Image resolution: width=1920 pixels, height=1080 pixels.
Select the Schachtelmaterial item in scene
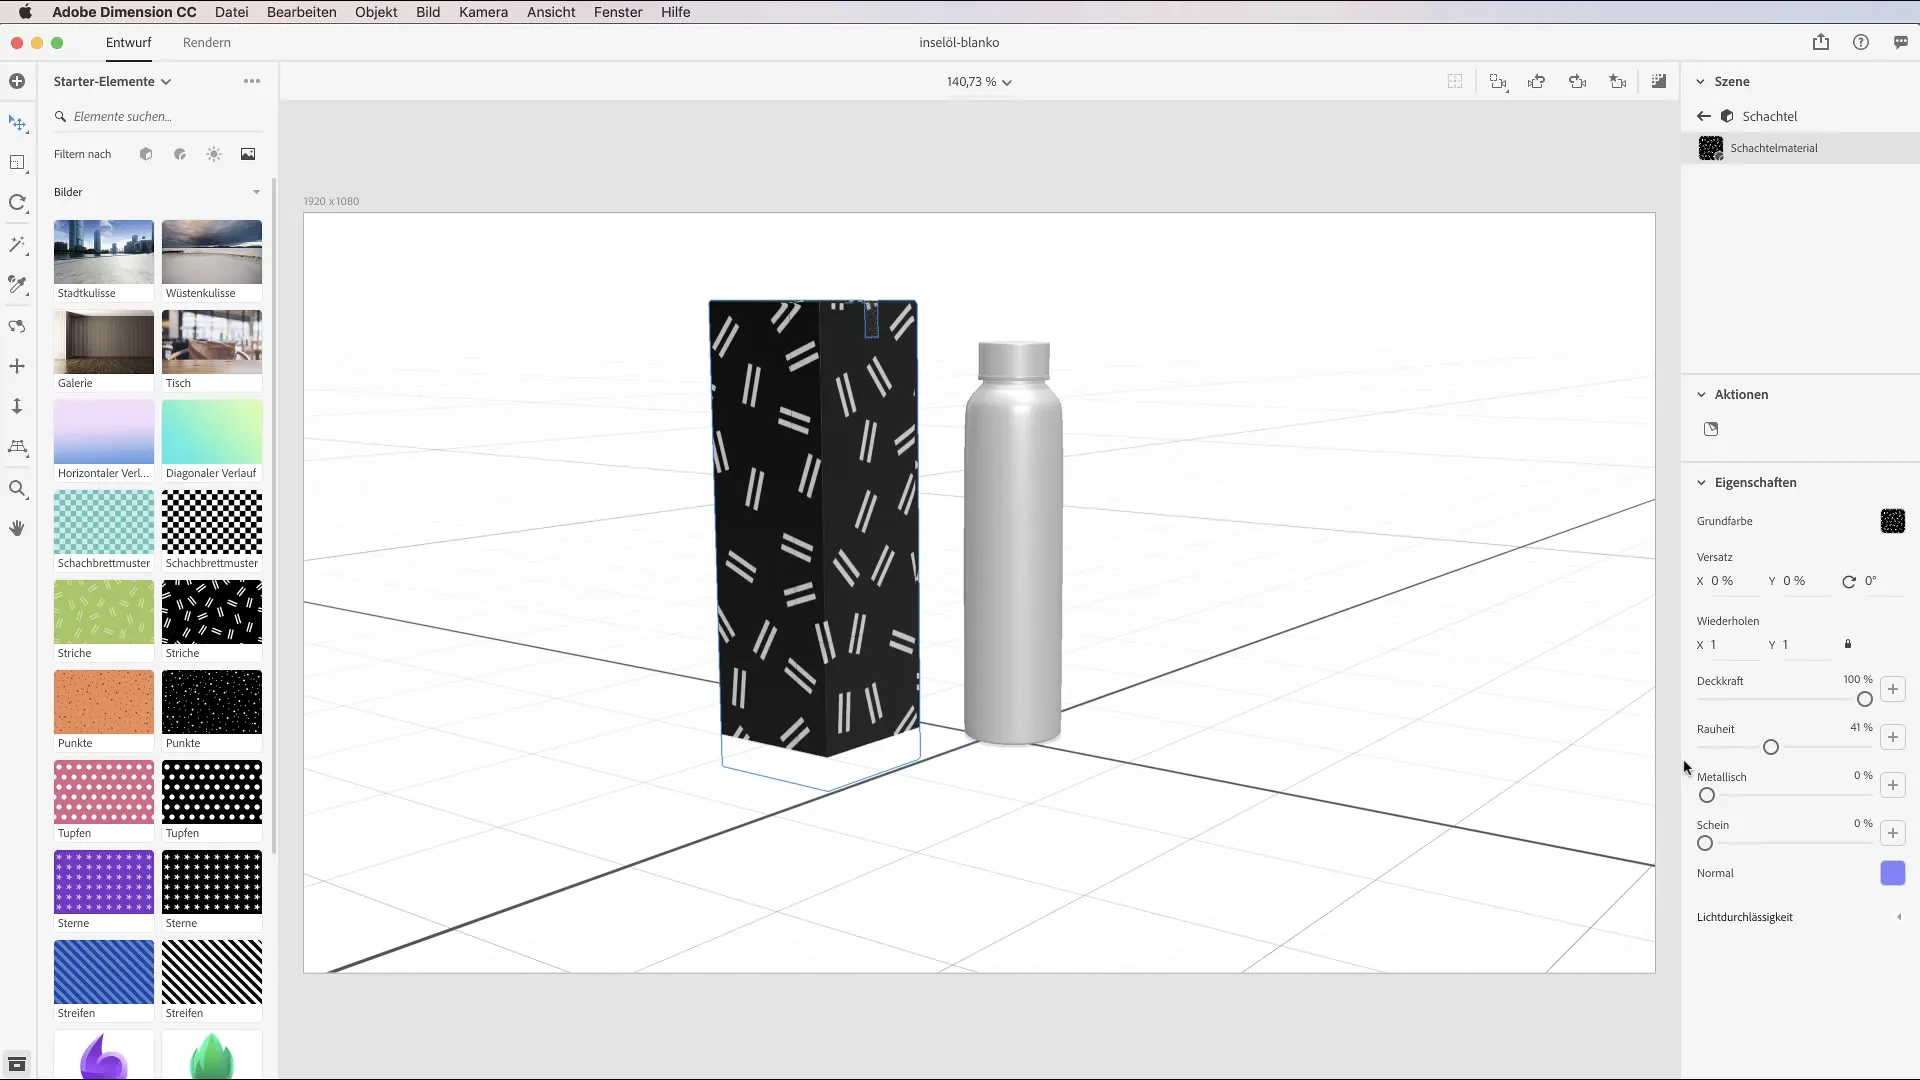[1800, 148]
